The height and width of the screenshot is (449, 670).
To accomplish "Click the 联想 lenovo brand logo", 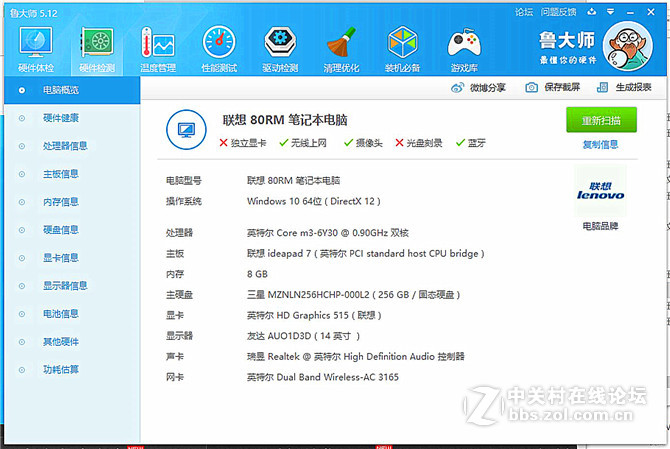I will [x=600, y=191].
